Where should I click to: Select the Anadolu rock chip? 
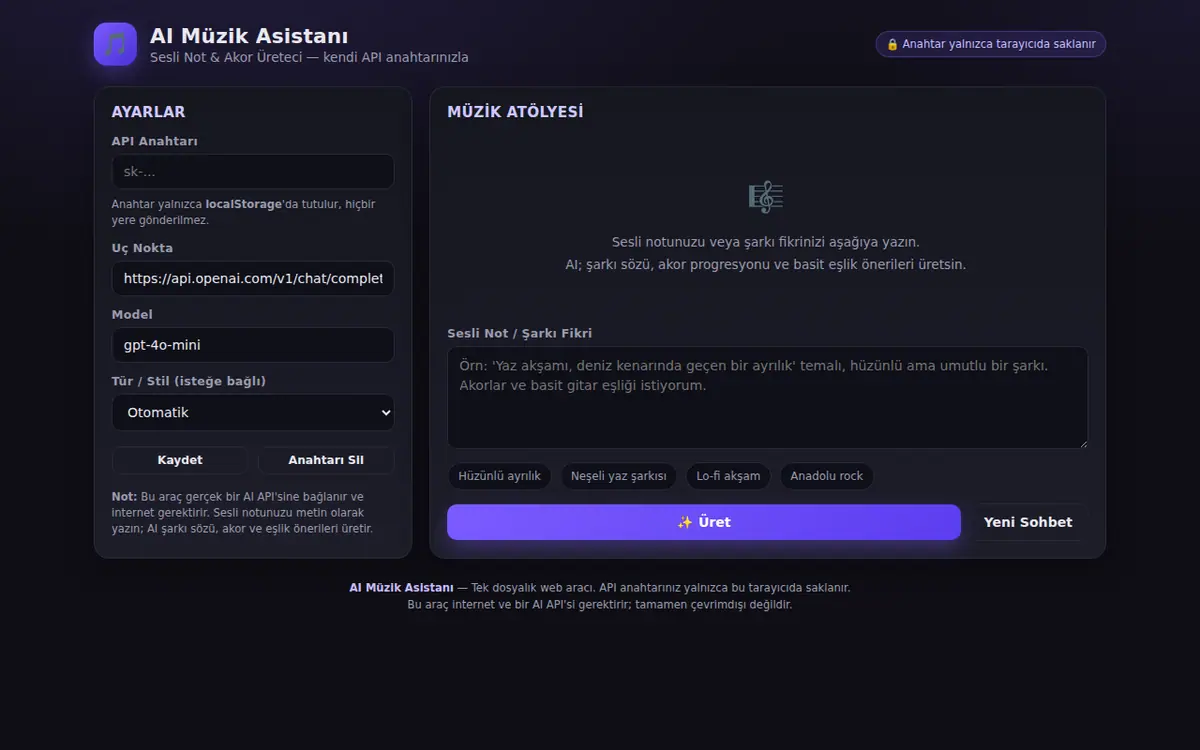826,476
